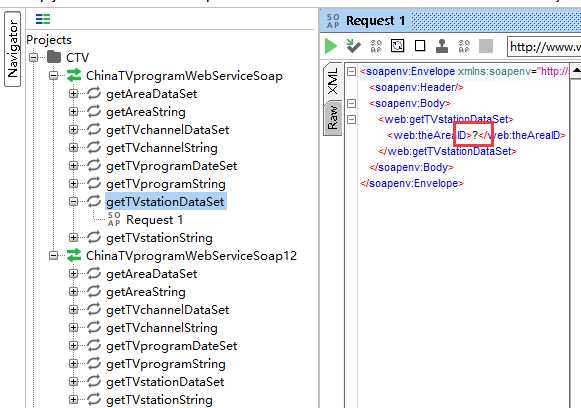
Task: Select the ChinaTVprogramWebServiceSoap interface label
Action: pos(185,76)
